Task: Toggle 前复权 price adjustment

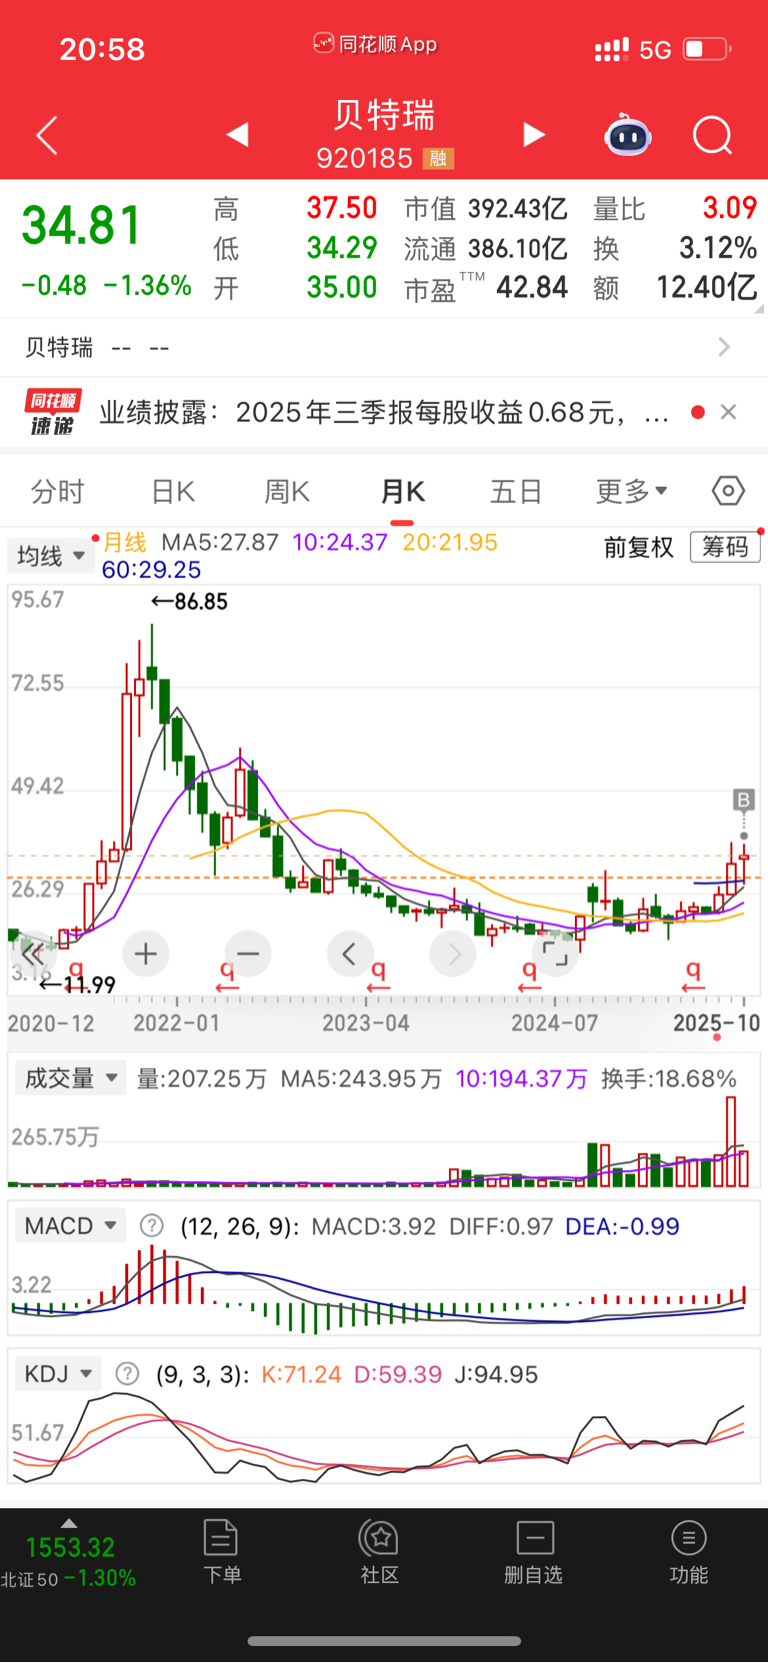Action: click(x=638, y=547)
